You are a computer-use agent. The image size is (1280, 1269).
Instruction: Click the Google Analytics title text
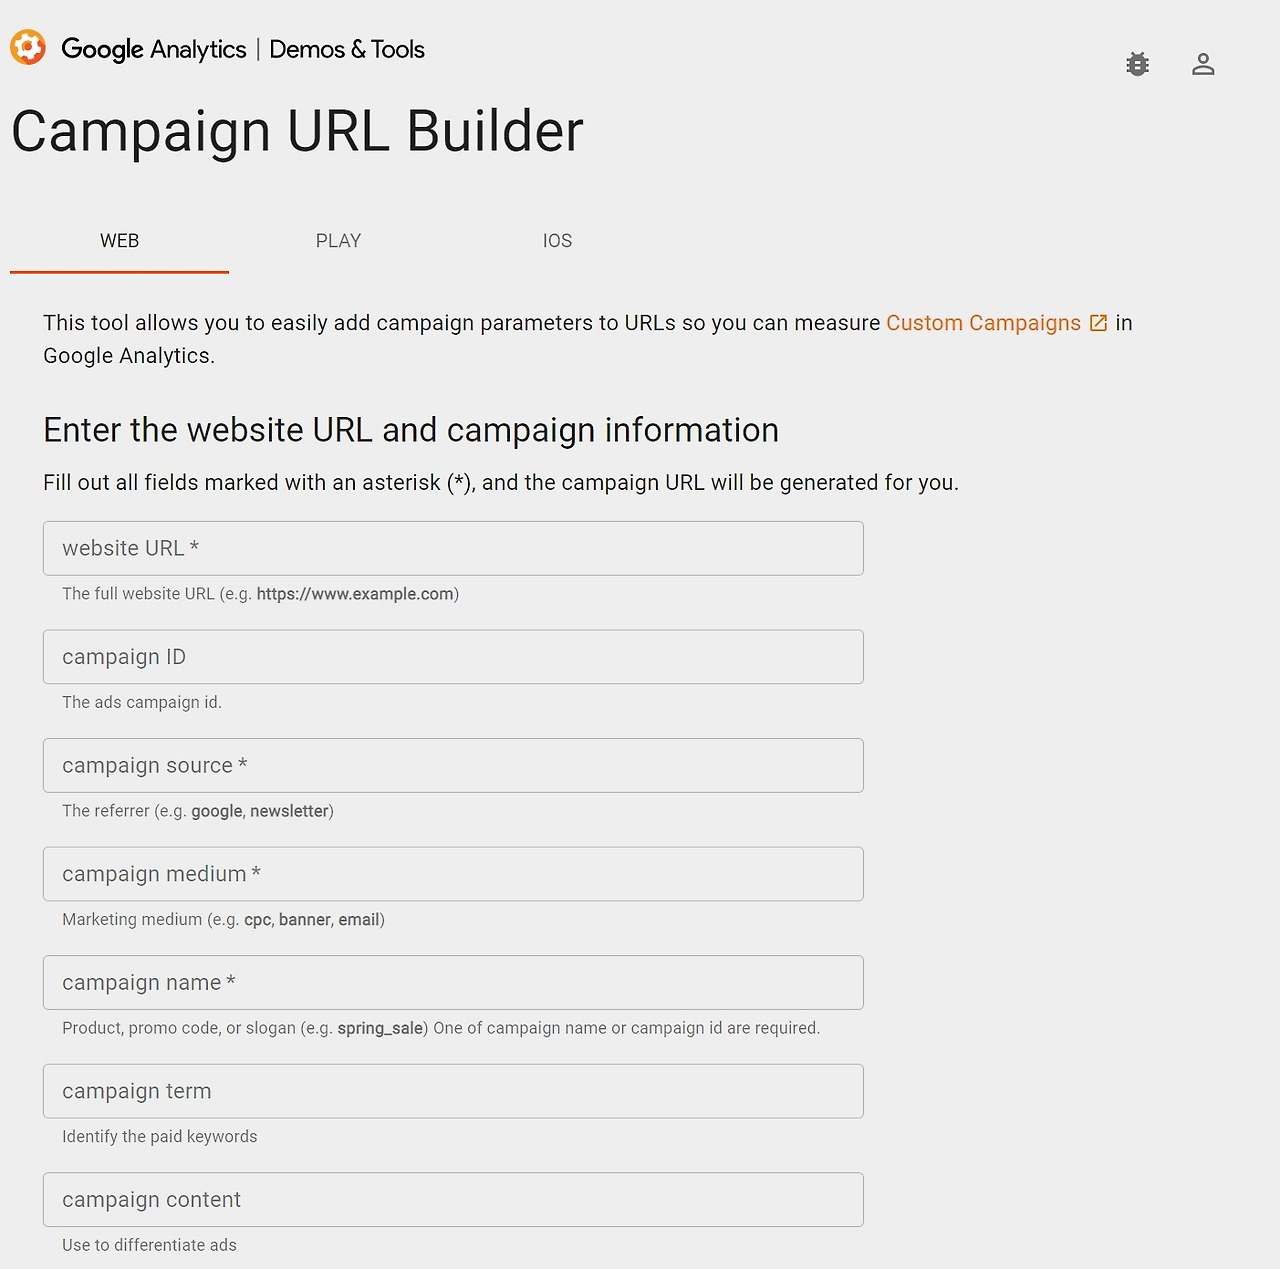(154, 49)
